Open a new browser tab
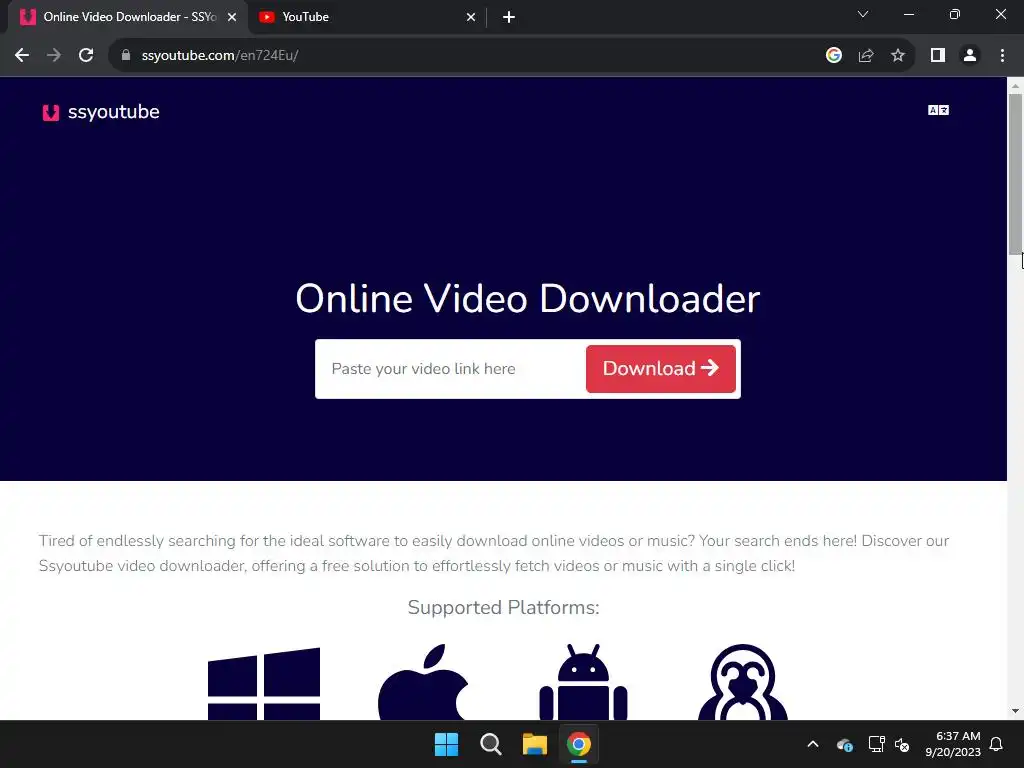The image size is (1024, 768). point(509,18)
